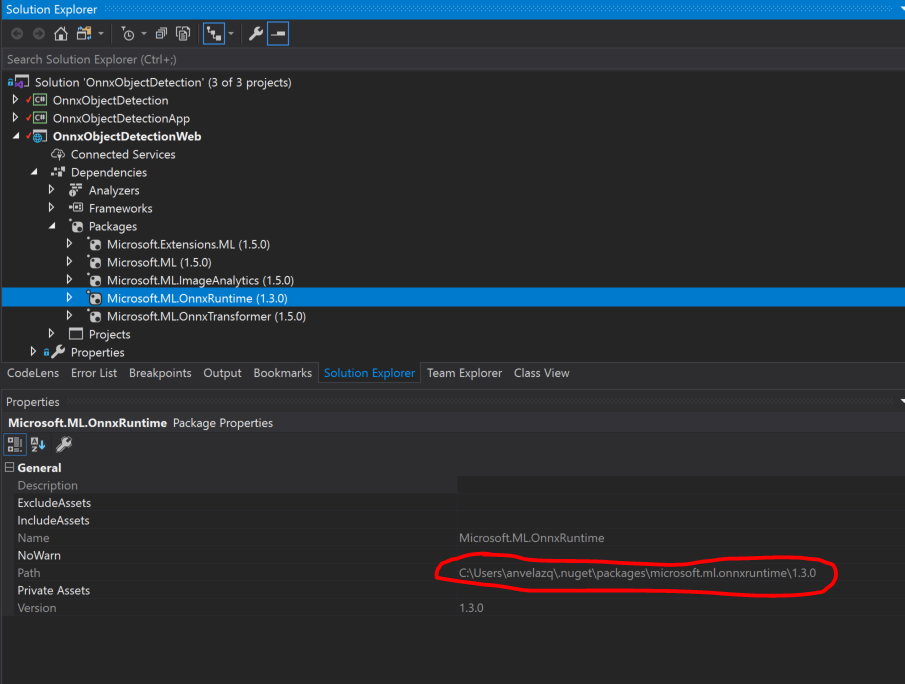Click the Back navigation arrow in Solution Explorer

coord(17,33)
